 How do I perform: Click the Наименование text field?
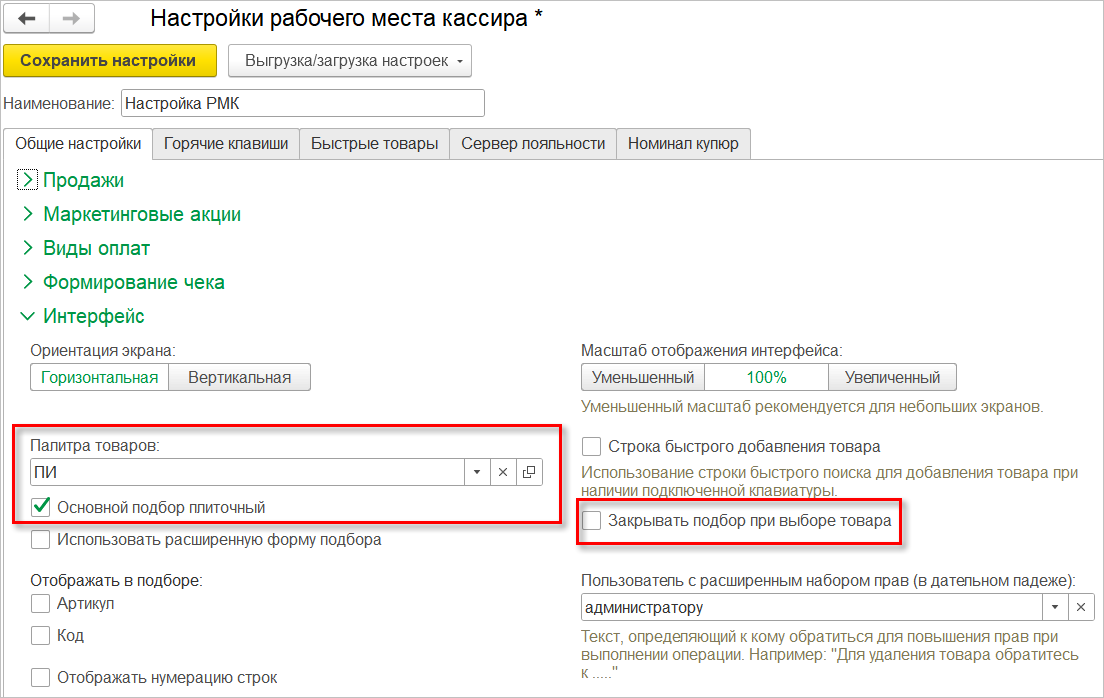pos(302,103)
